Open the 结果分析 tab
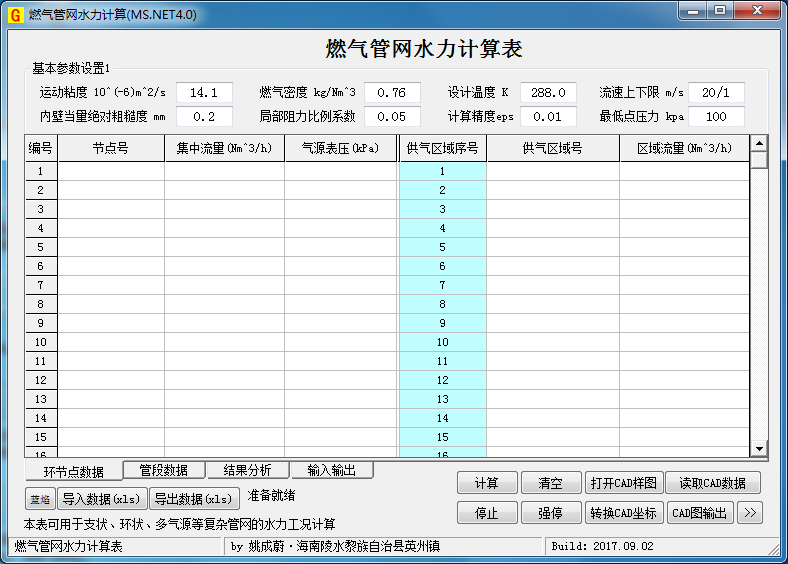Image resolution: width=788 pixels, height=564 pixels. (x=247, y=470)
